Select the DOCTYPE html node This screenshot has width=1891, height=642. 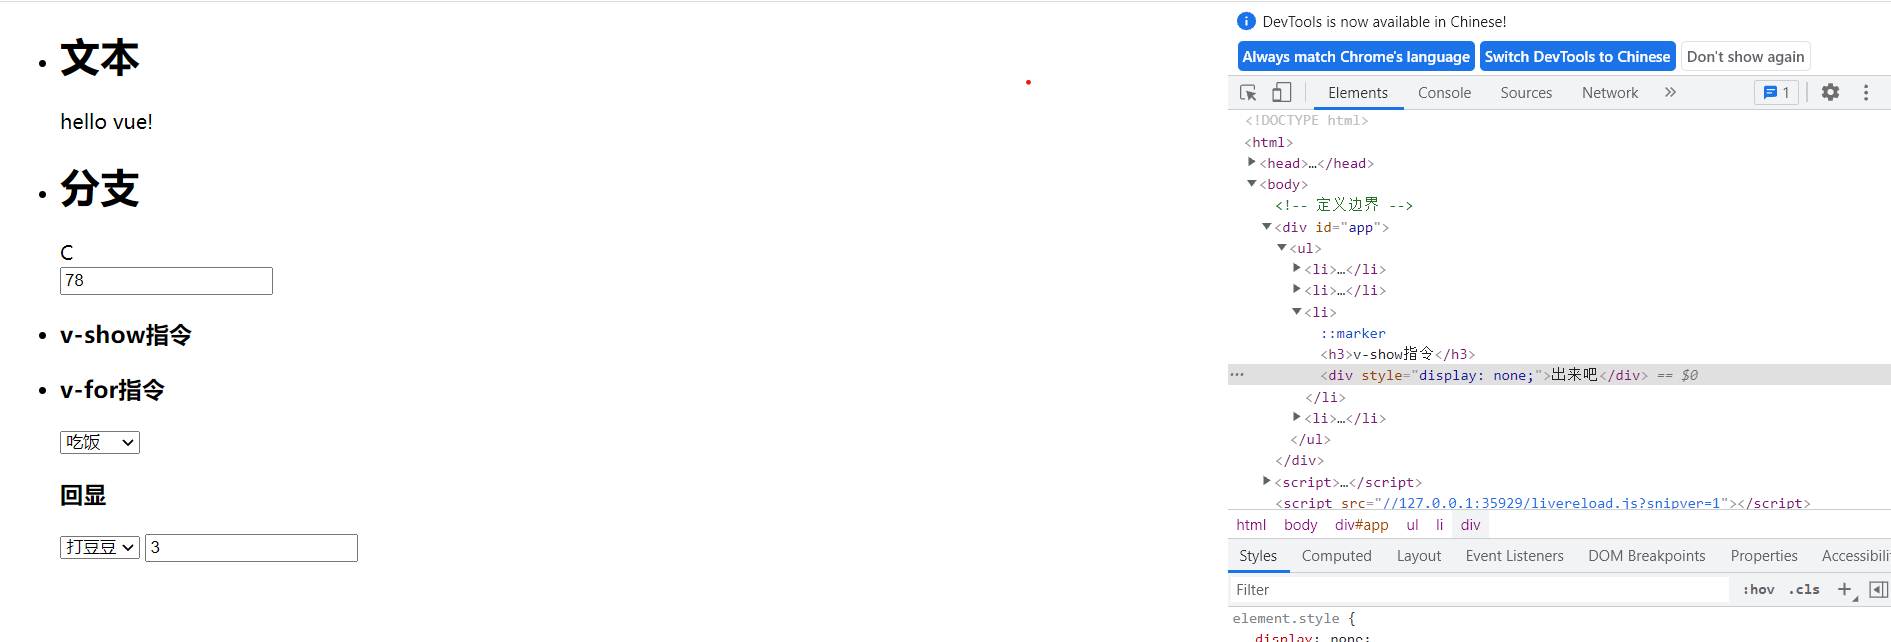(1306, 120)
